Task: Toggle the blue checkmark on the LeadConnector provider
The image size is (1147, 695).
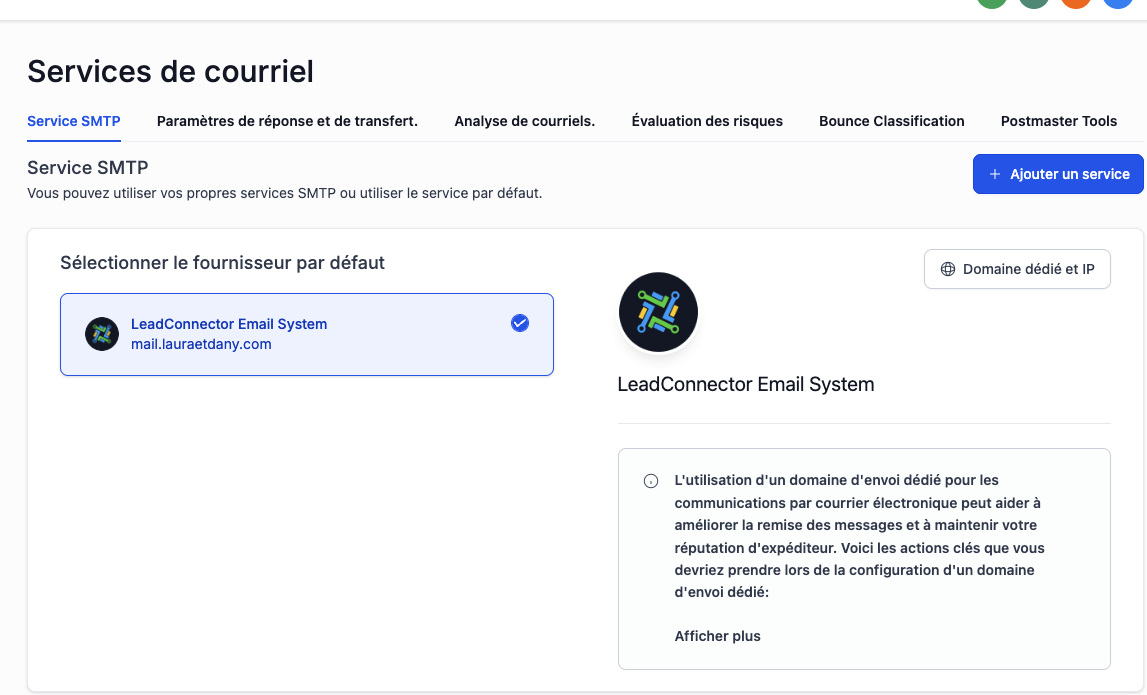Action: coord(520,323)
